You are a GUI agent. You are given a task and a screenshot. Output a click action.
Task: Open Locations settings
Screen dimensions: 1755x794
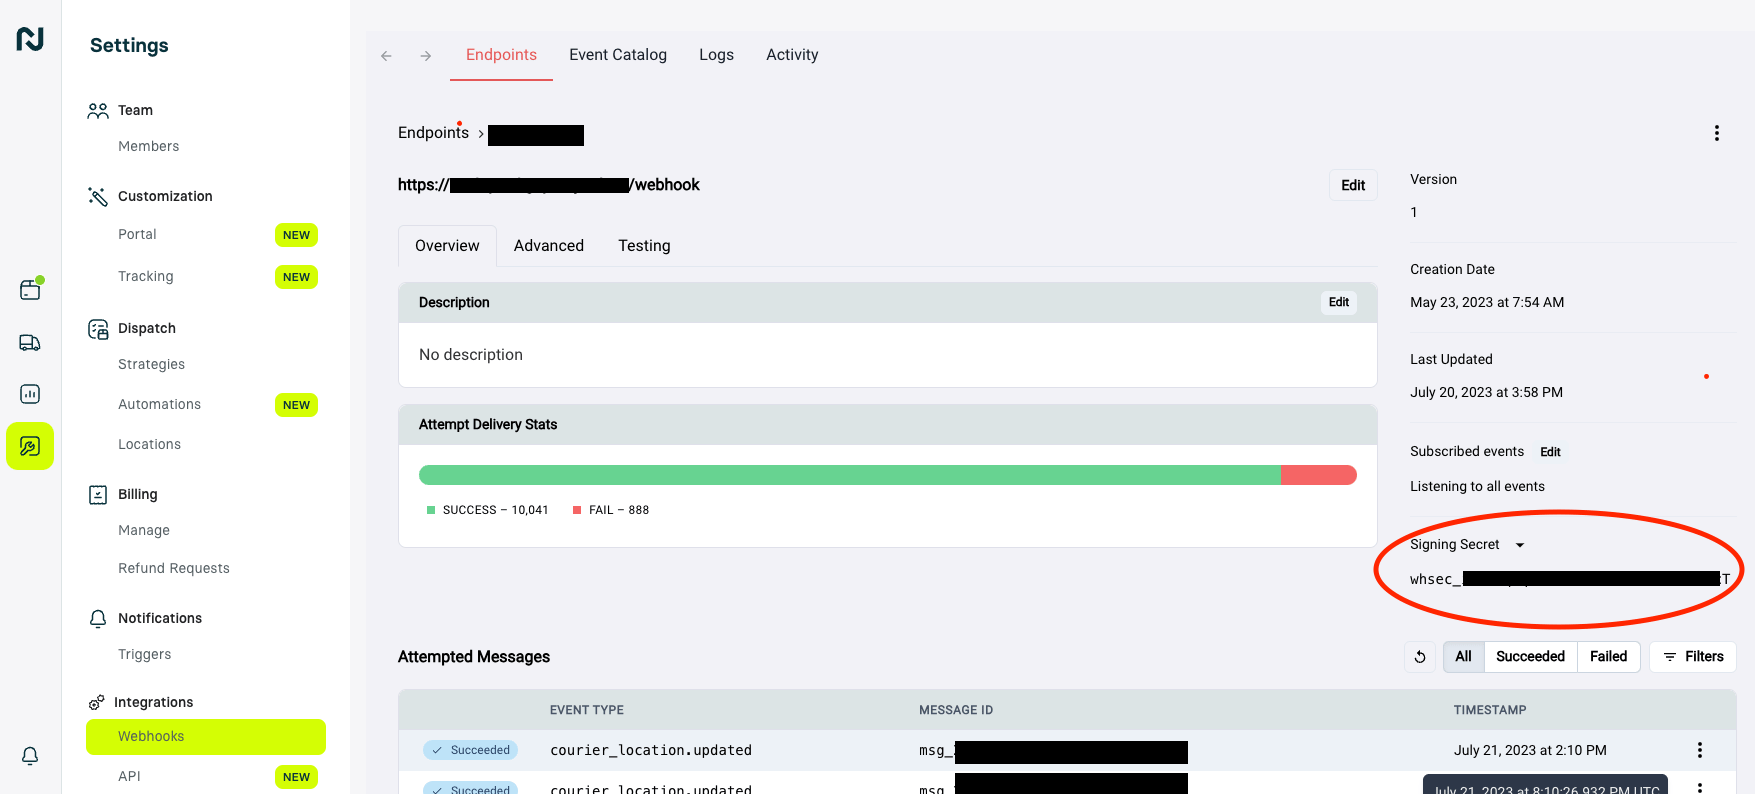point(150,445)
